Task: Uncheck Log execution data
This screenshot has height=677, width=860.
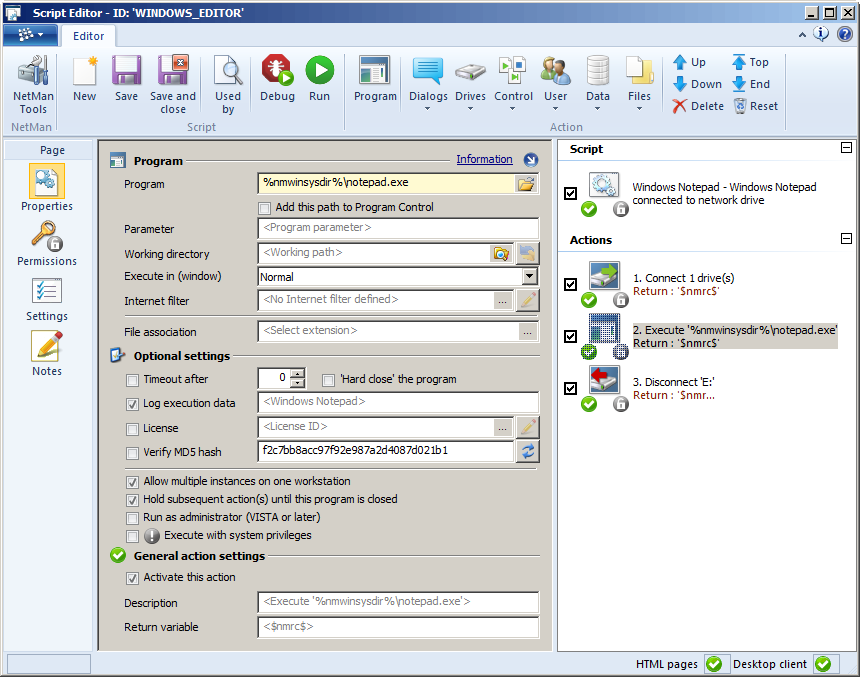Action: 132,404
